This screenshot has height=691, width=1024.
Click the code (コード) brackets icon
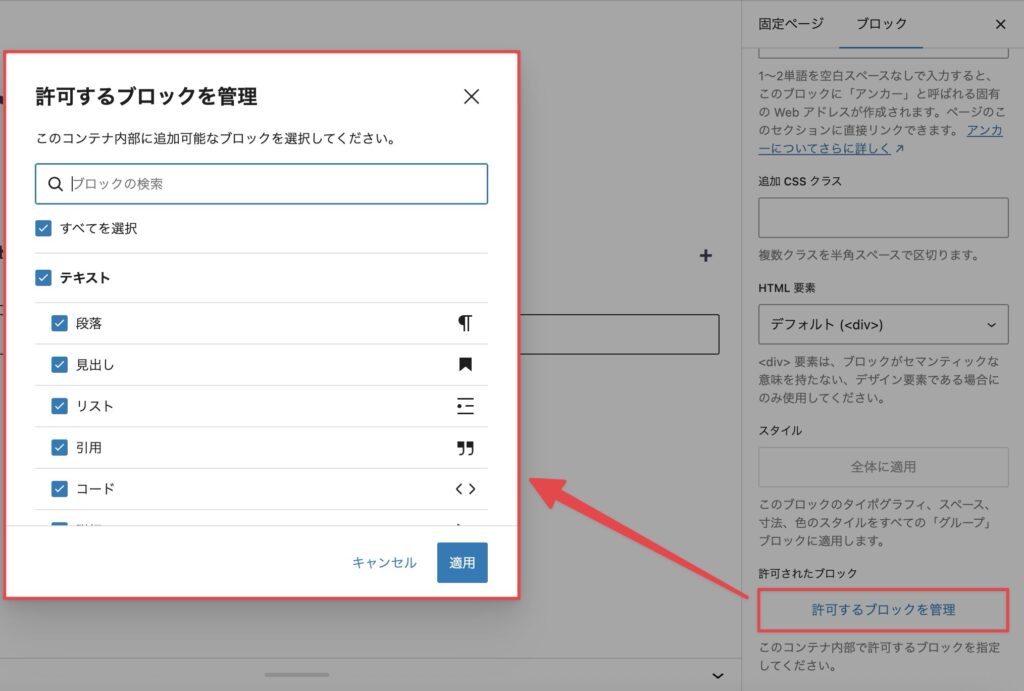click(x=465, y=489)
